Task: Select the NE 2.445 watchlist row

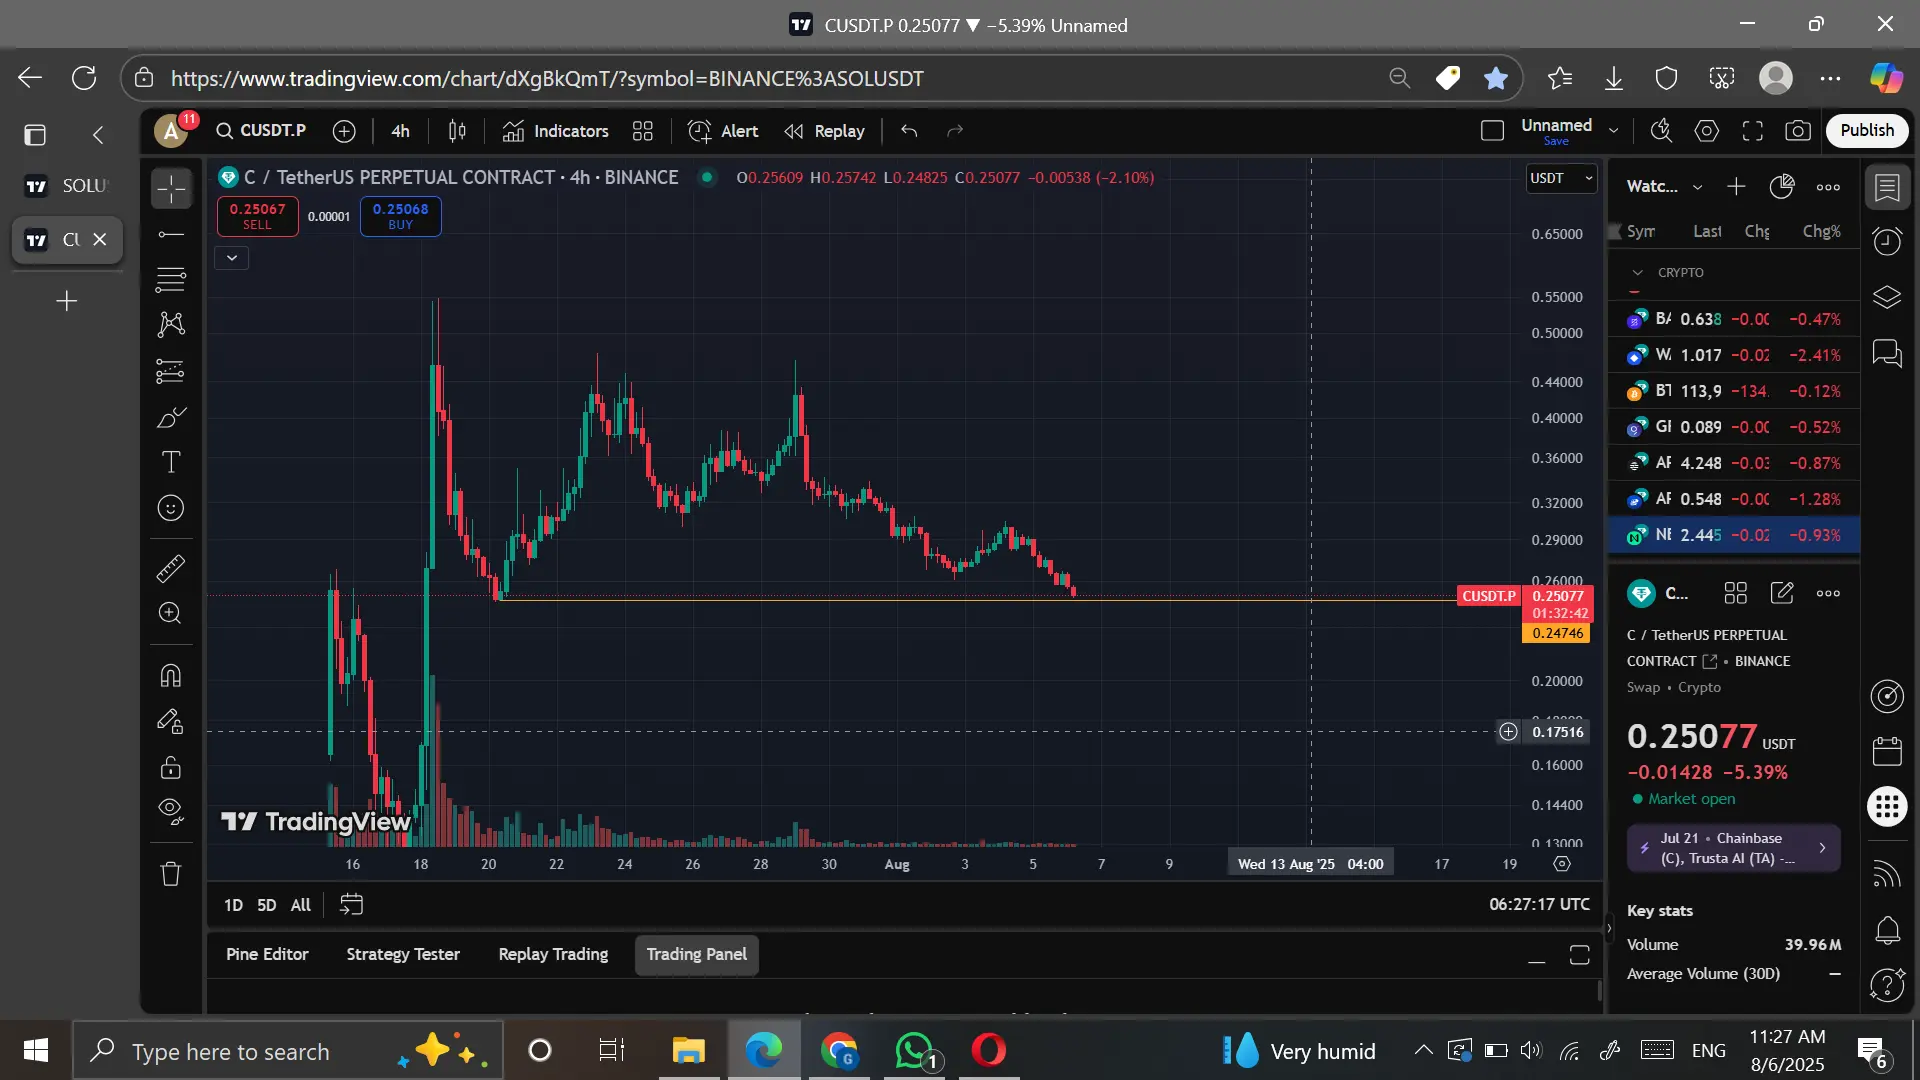Action: (x=1734, y=535)
